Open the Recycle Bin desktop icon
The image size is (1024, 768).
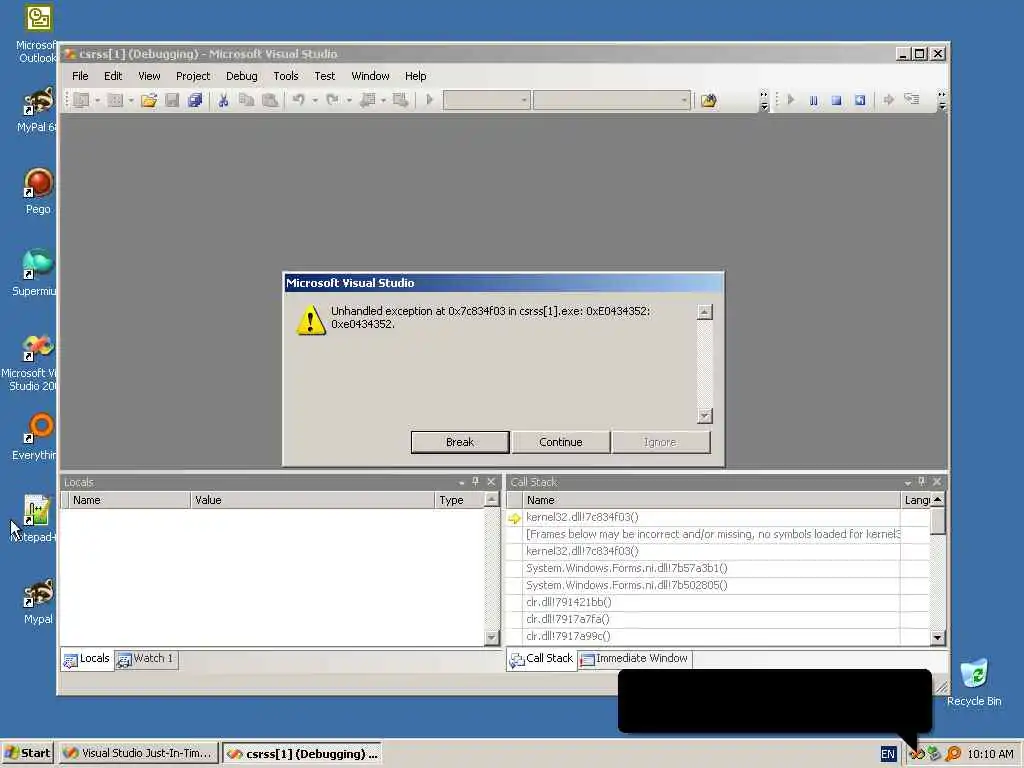coord(974,683)
